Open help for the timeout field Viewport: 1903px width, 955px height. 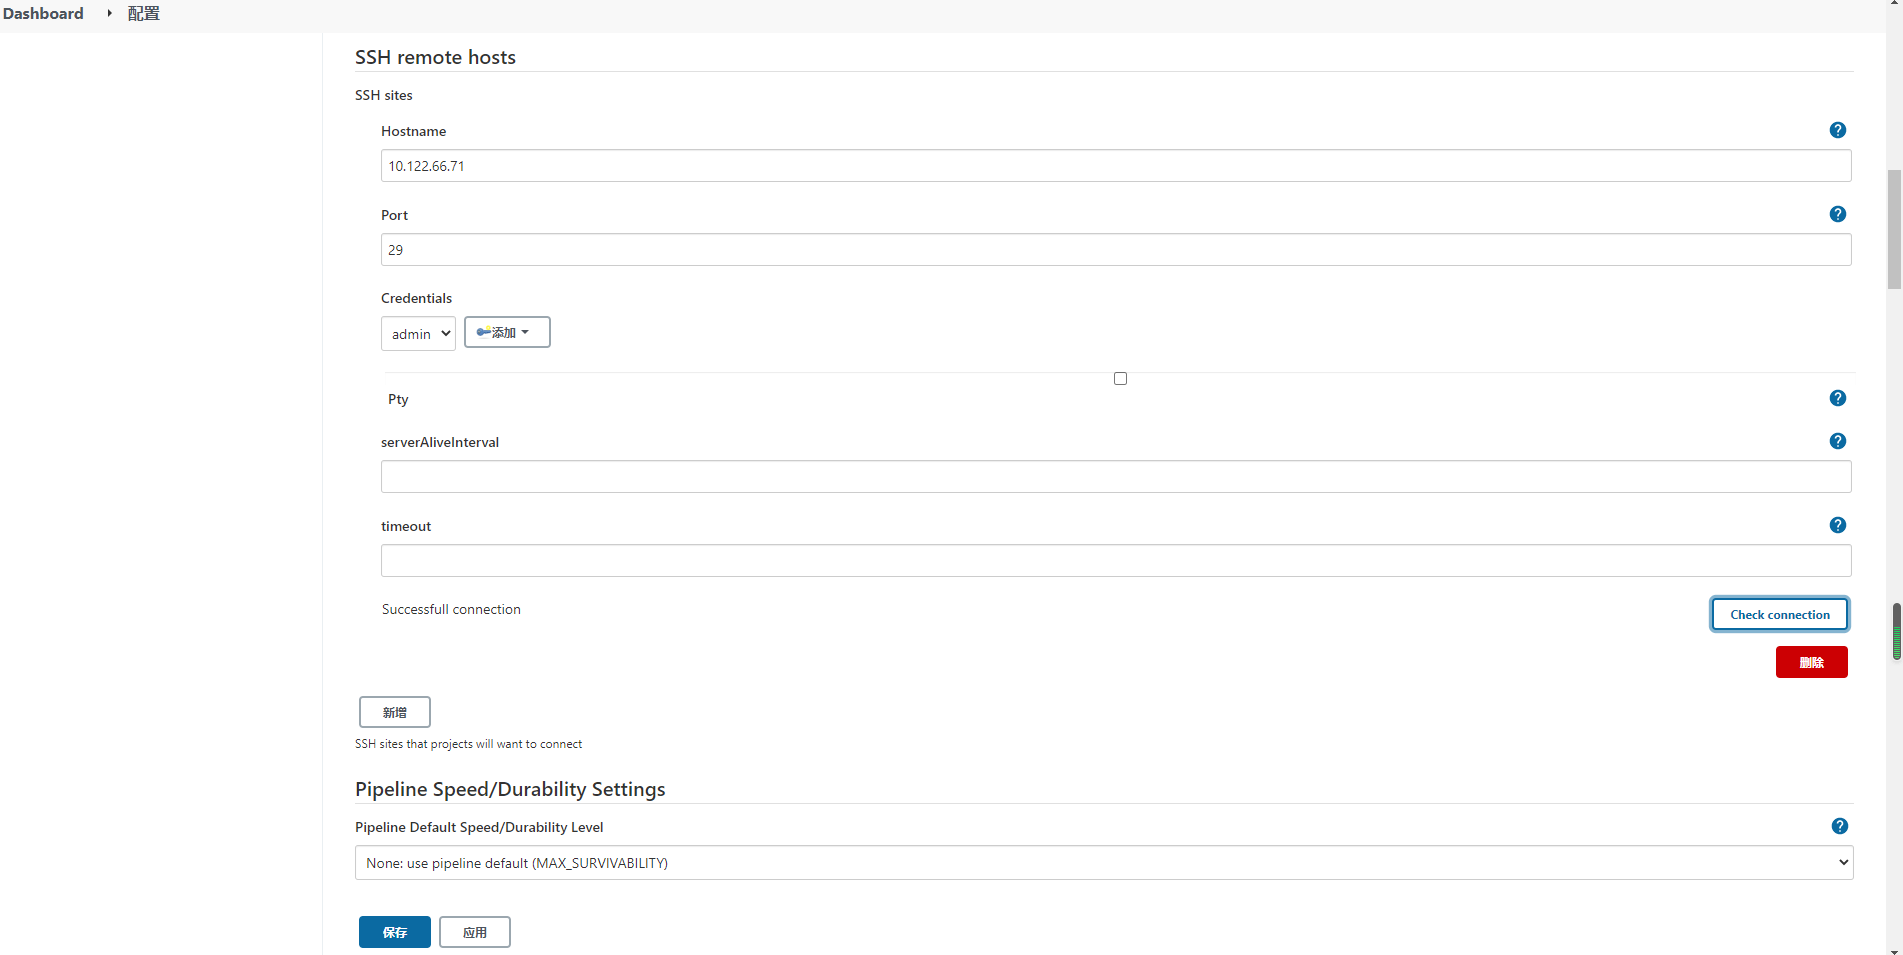[x=1837, y=525]
